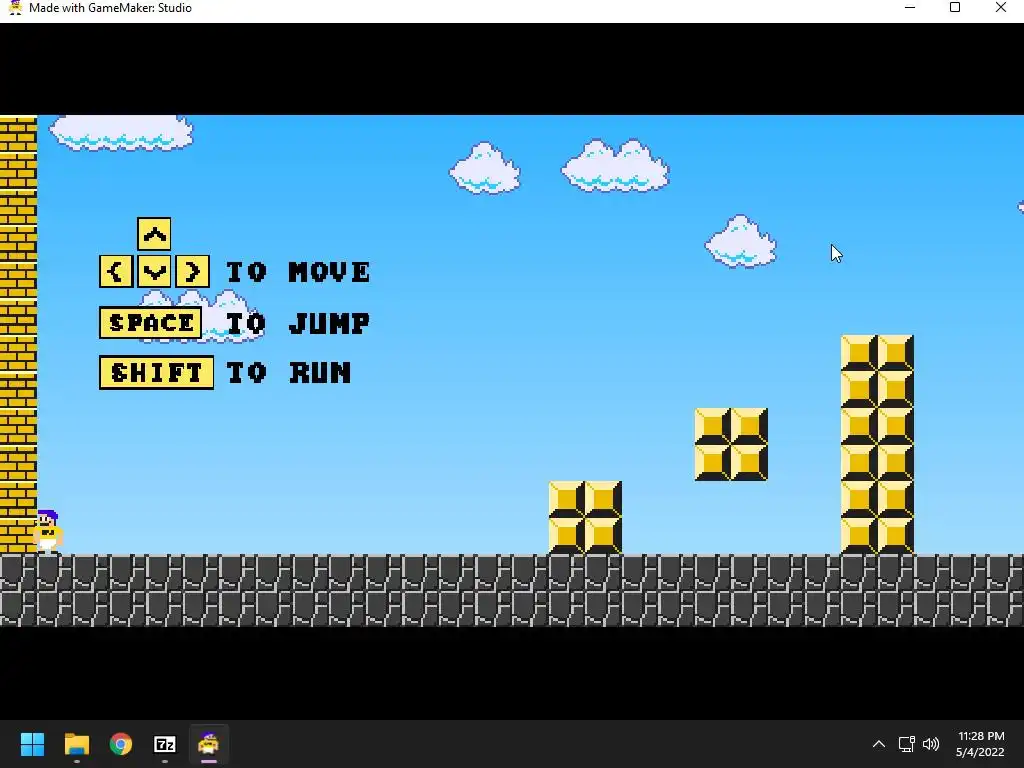1024x768 pixels.
Task: Open the volume control in system tray
Action: [931, 744]
